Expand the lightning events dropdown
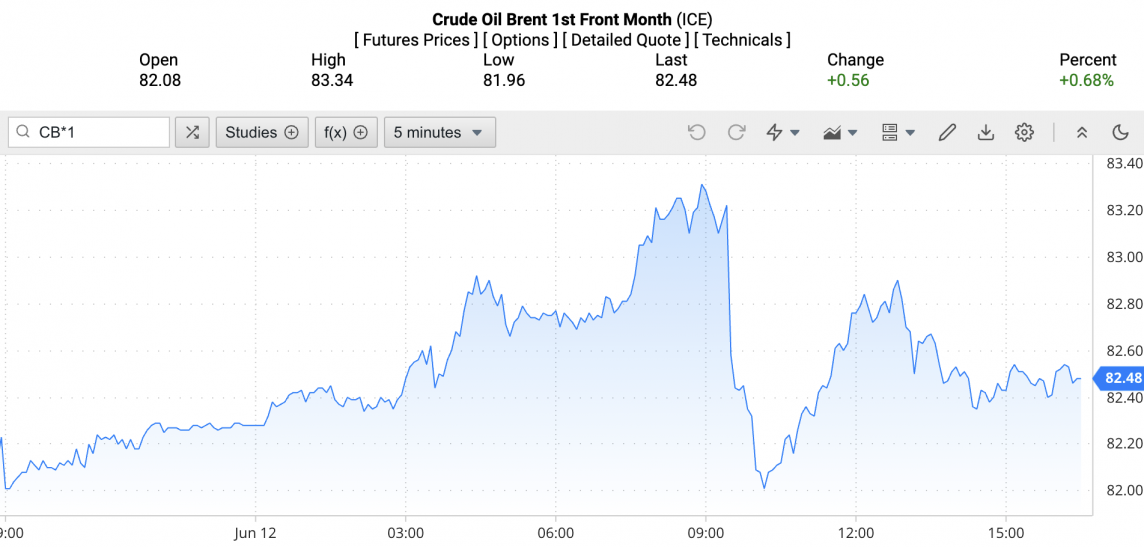 pos(783,132)
